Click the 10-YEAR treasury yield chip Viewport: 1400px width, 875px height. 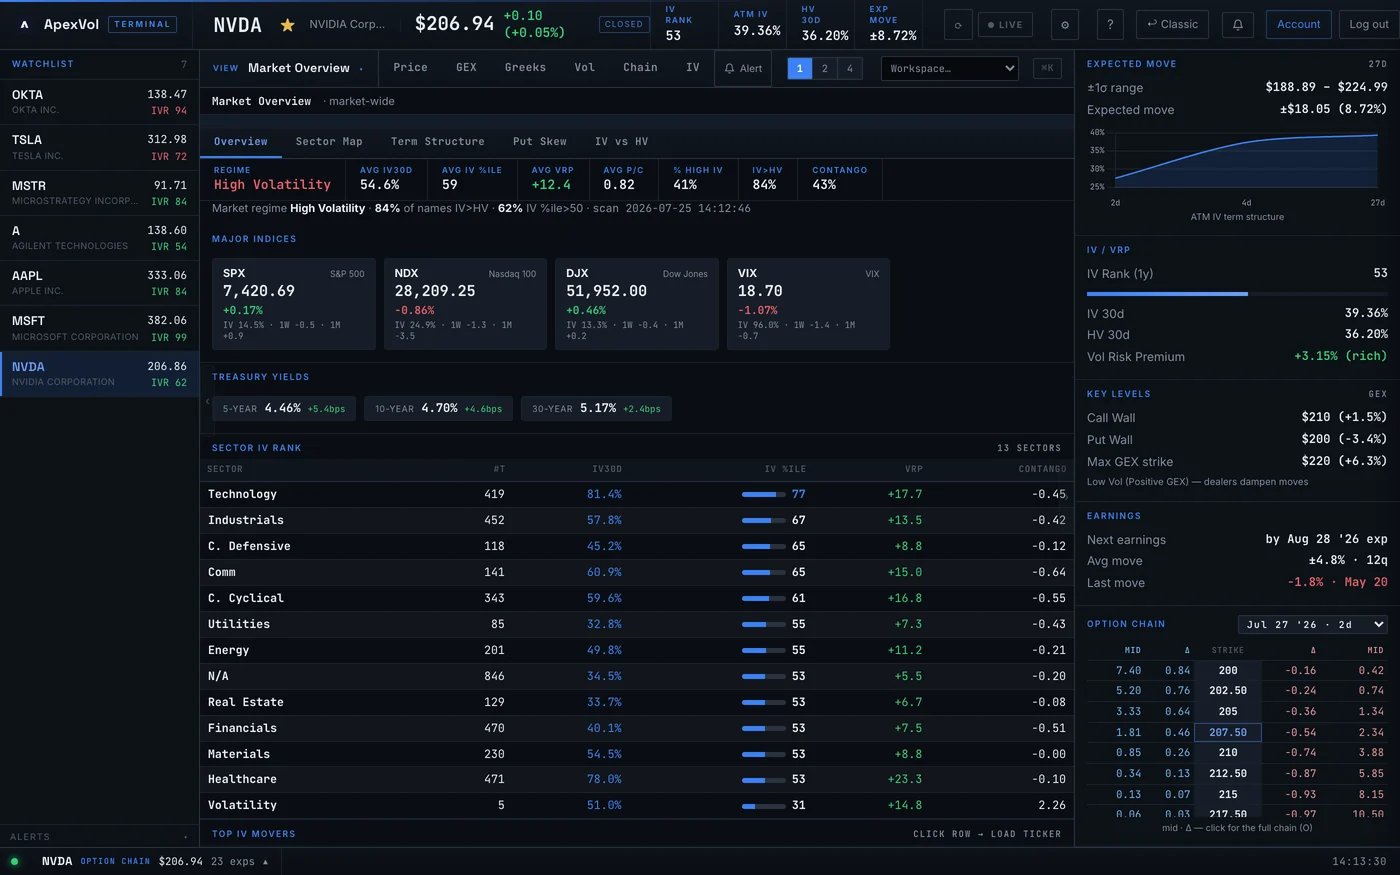click(x=438, y=408)
